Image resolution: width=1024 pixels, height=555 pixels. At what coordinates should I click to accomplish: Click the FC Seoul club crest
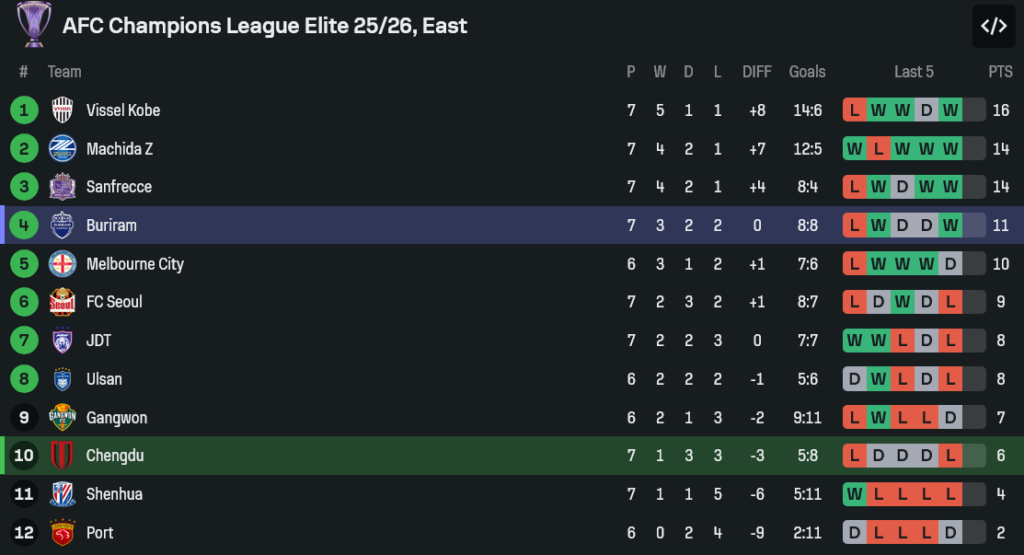click(x=63, y=302)
